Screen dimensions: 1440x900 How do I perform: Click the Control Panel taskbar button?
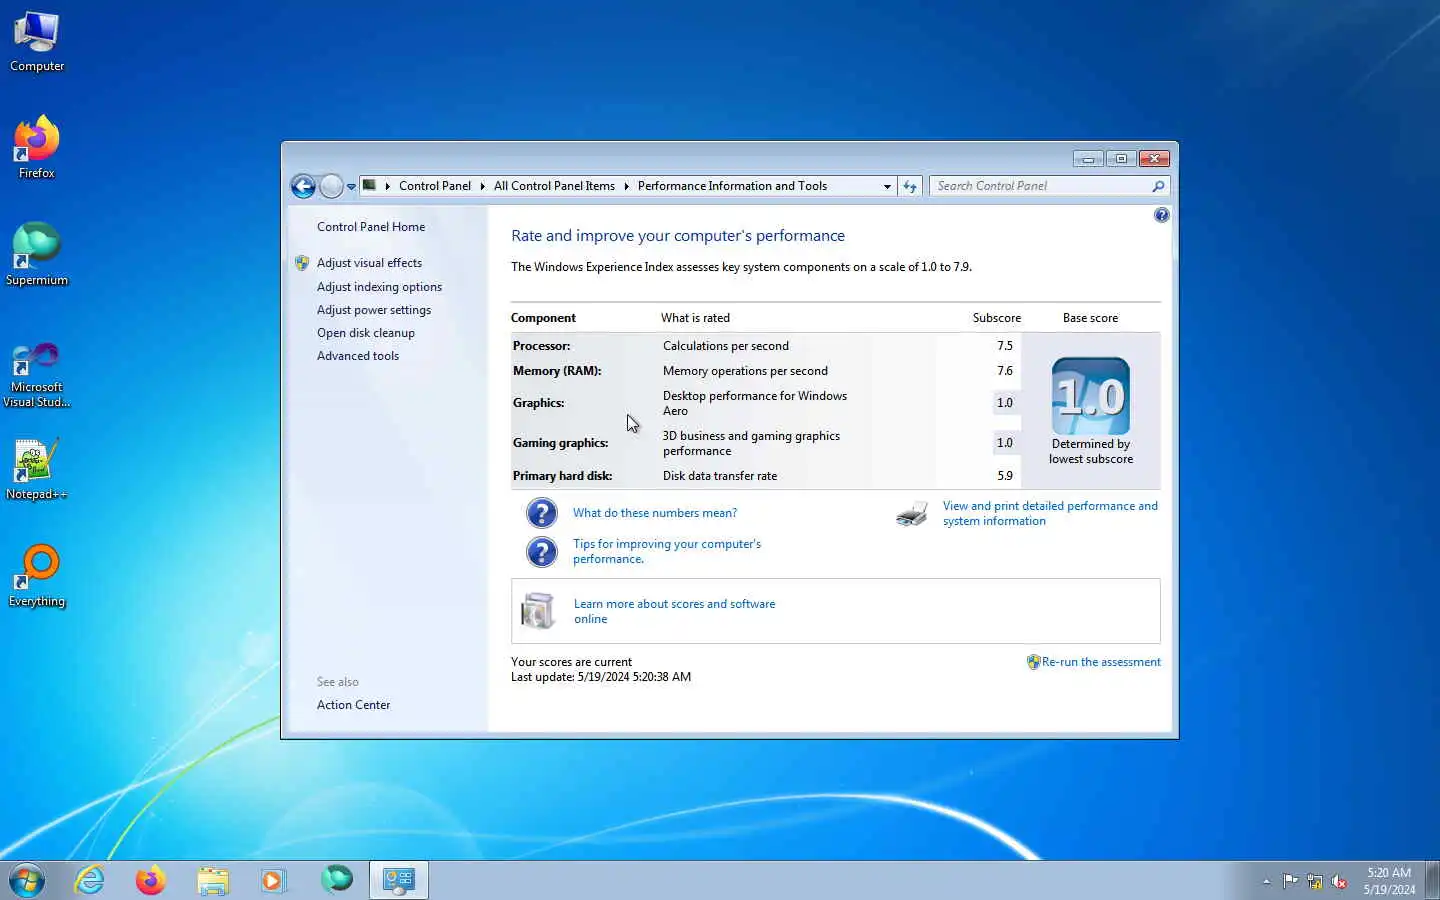tap(399, 880)
